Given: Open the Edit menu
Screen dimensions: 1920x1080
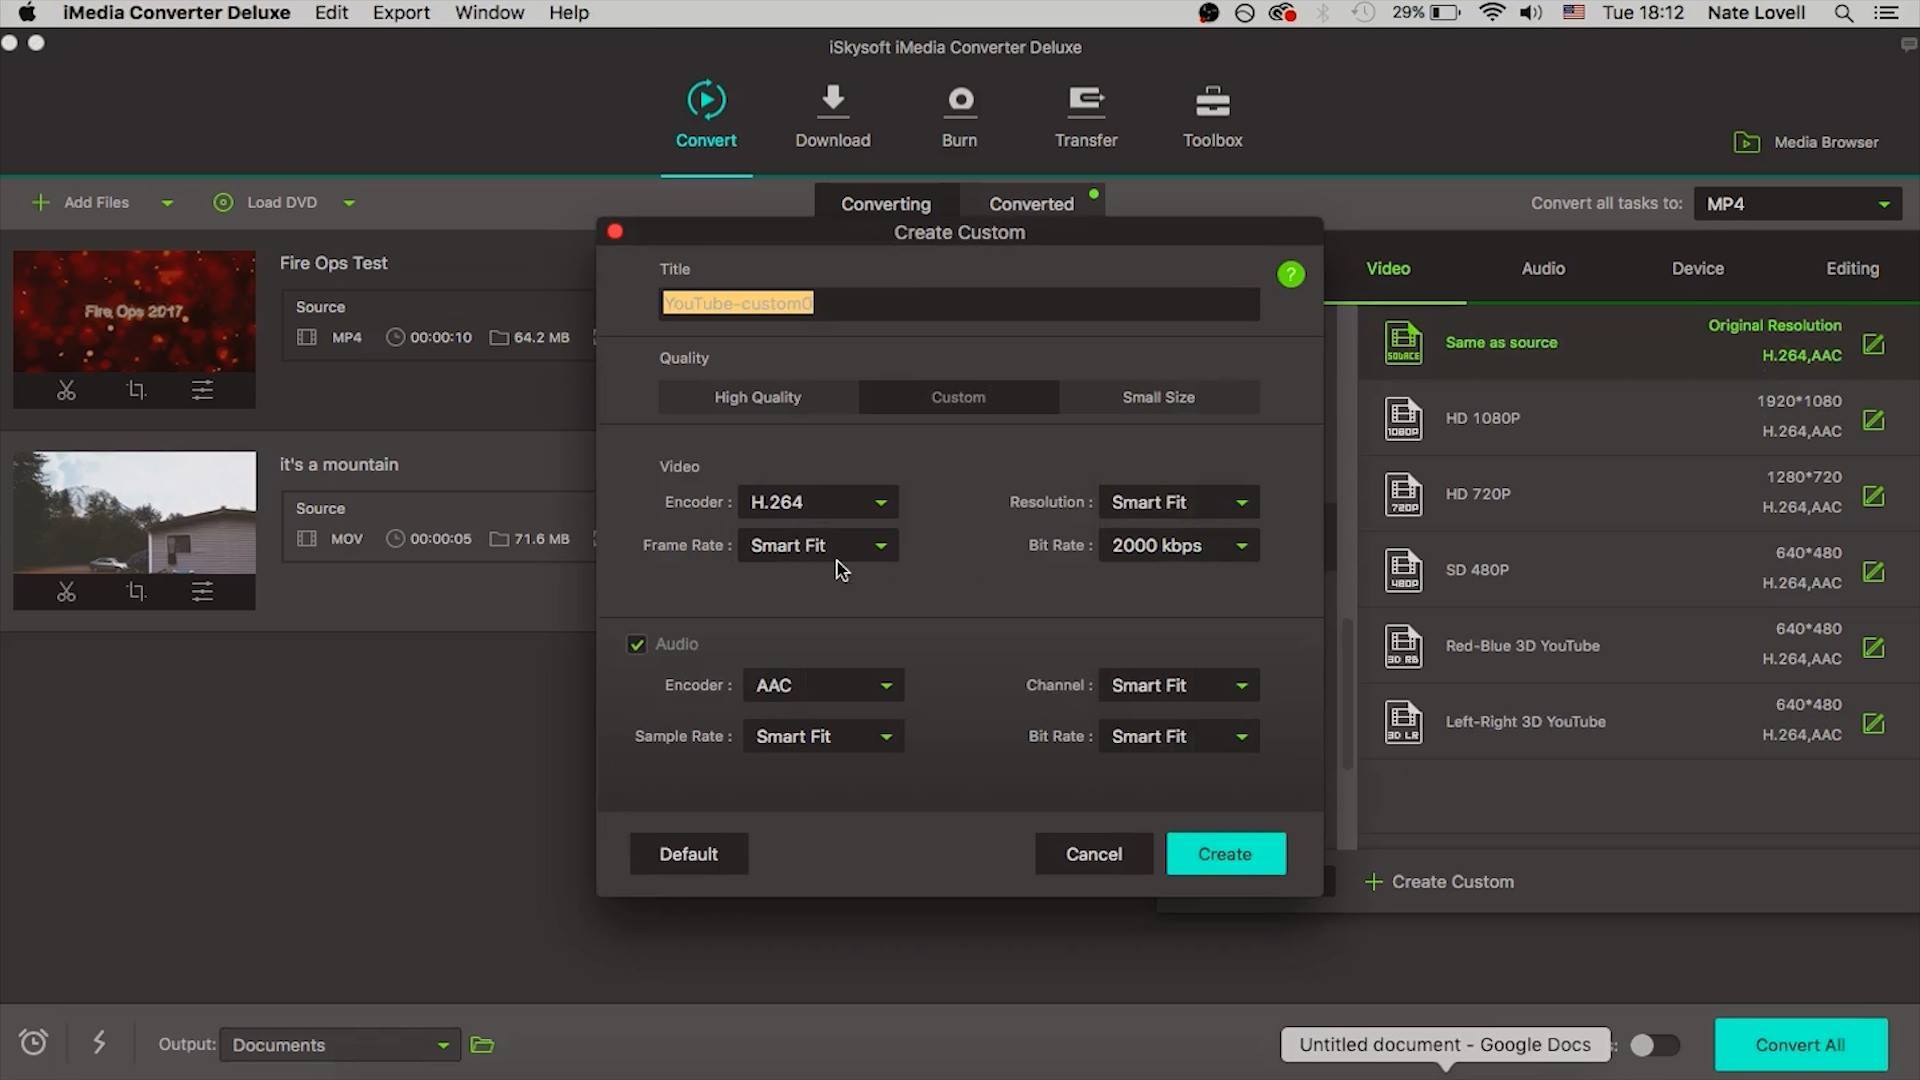Looking at the screenshot, I should click(x=331, y=13).
